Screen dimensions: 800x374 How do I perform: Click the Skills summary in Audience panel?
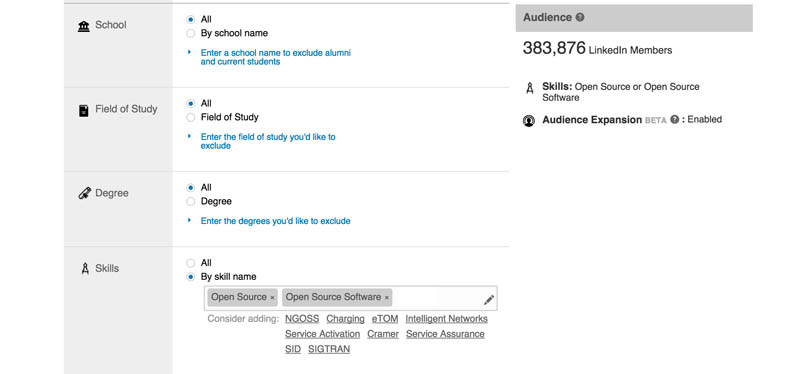pos(621,92)
